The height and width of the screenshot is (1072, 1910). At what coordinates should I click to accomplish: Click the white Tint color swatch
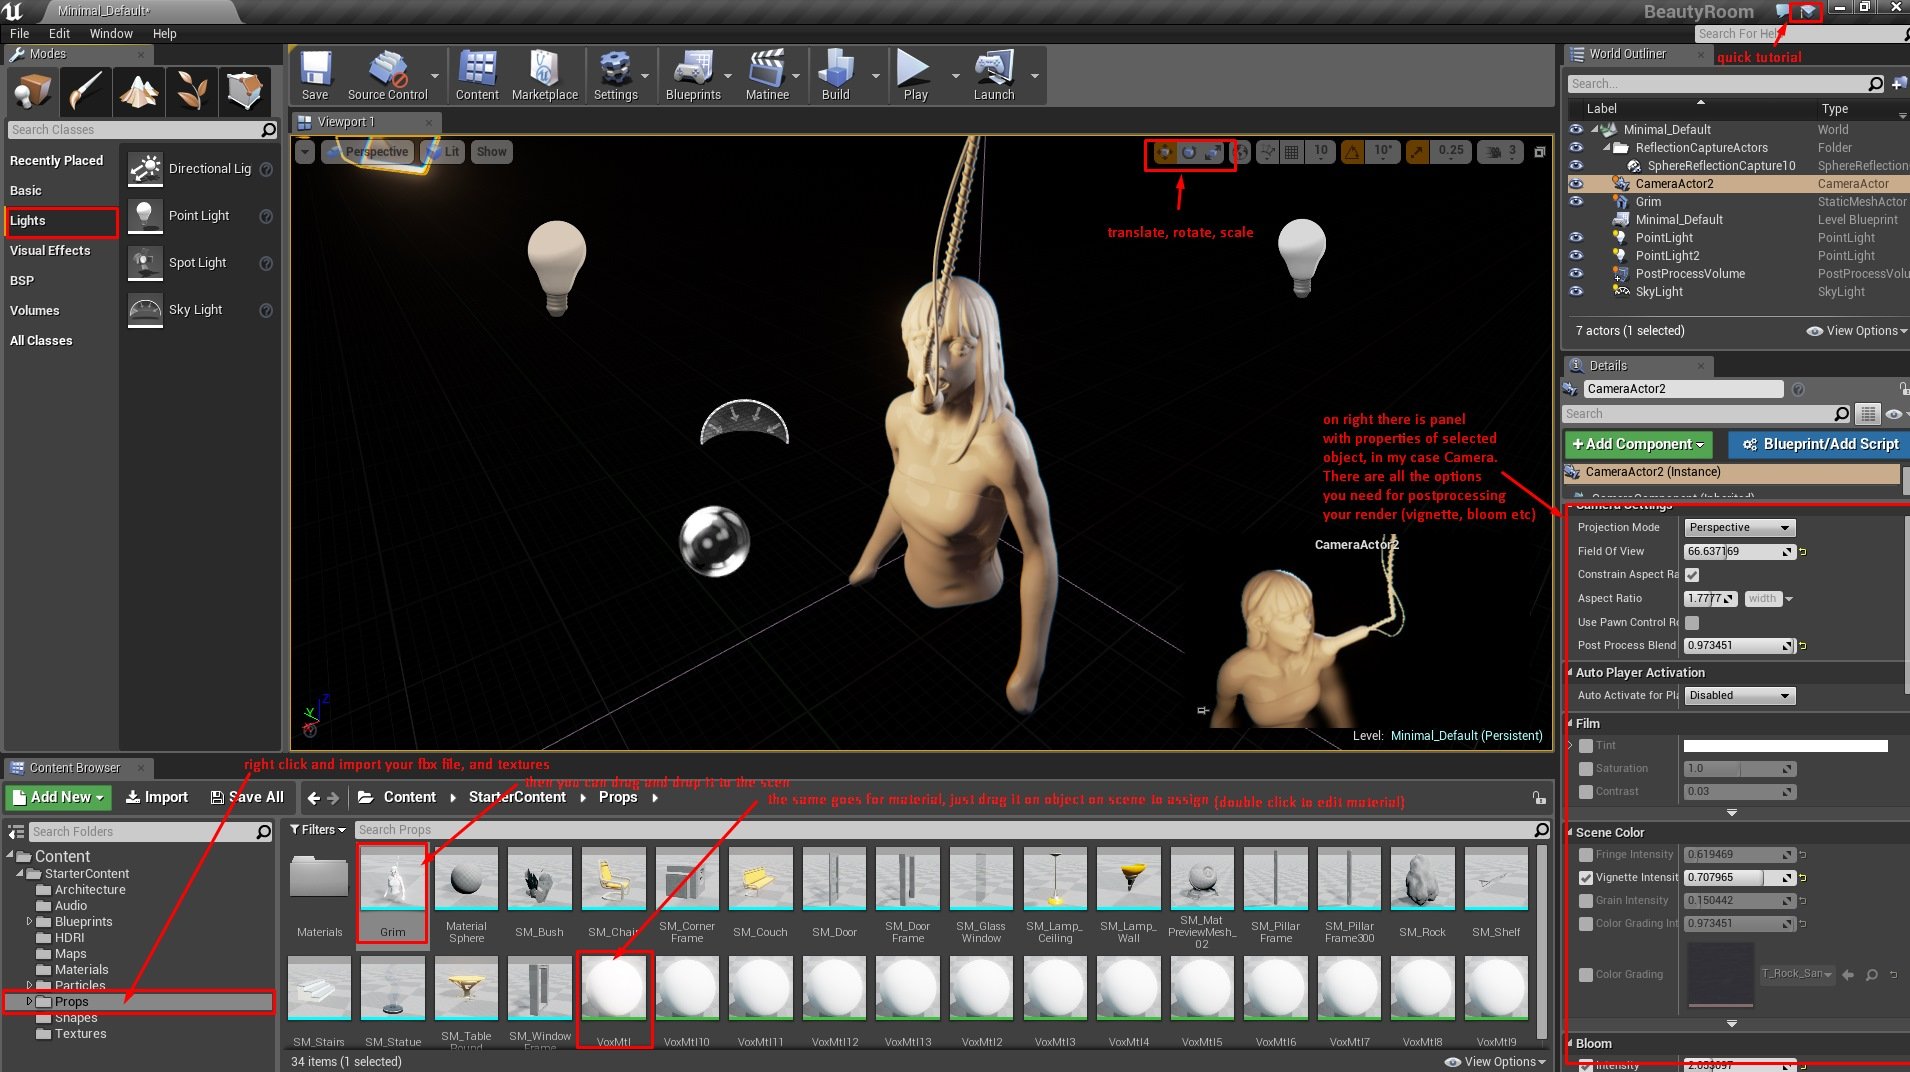click(x=1785, y=746)
